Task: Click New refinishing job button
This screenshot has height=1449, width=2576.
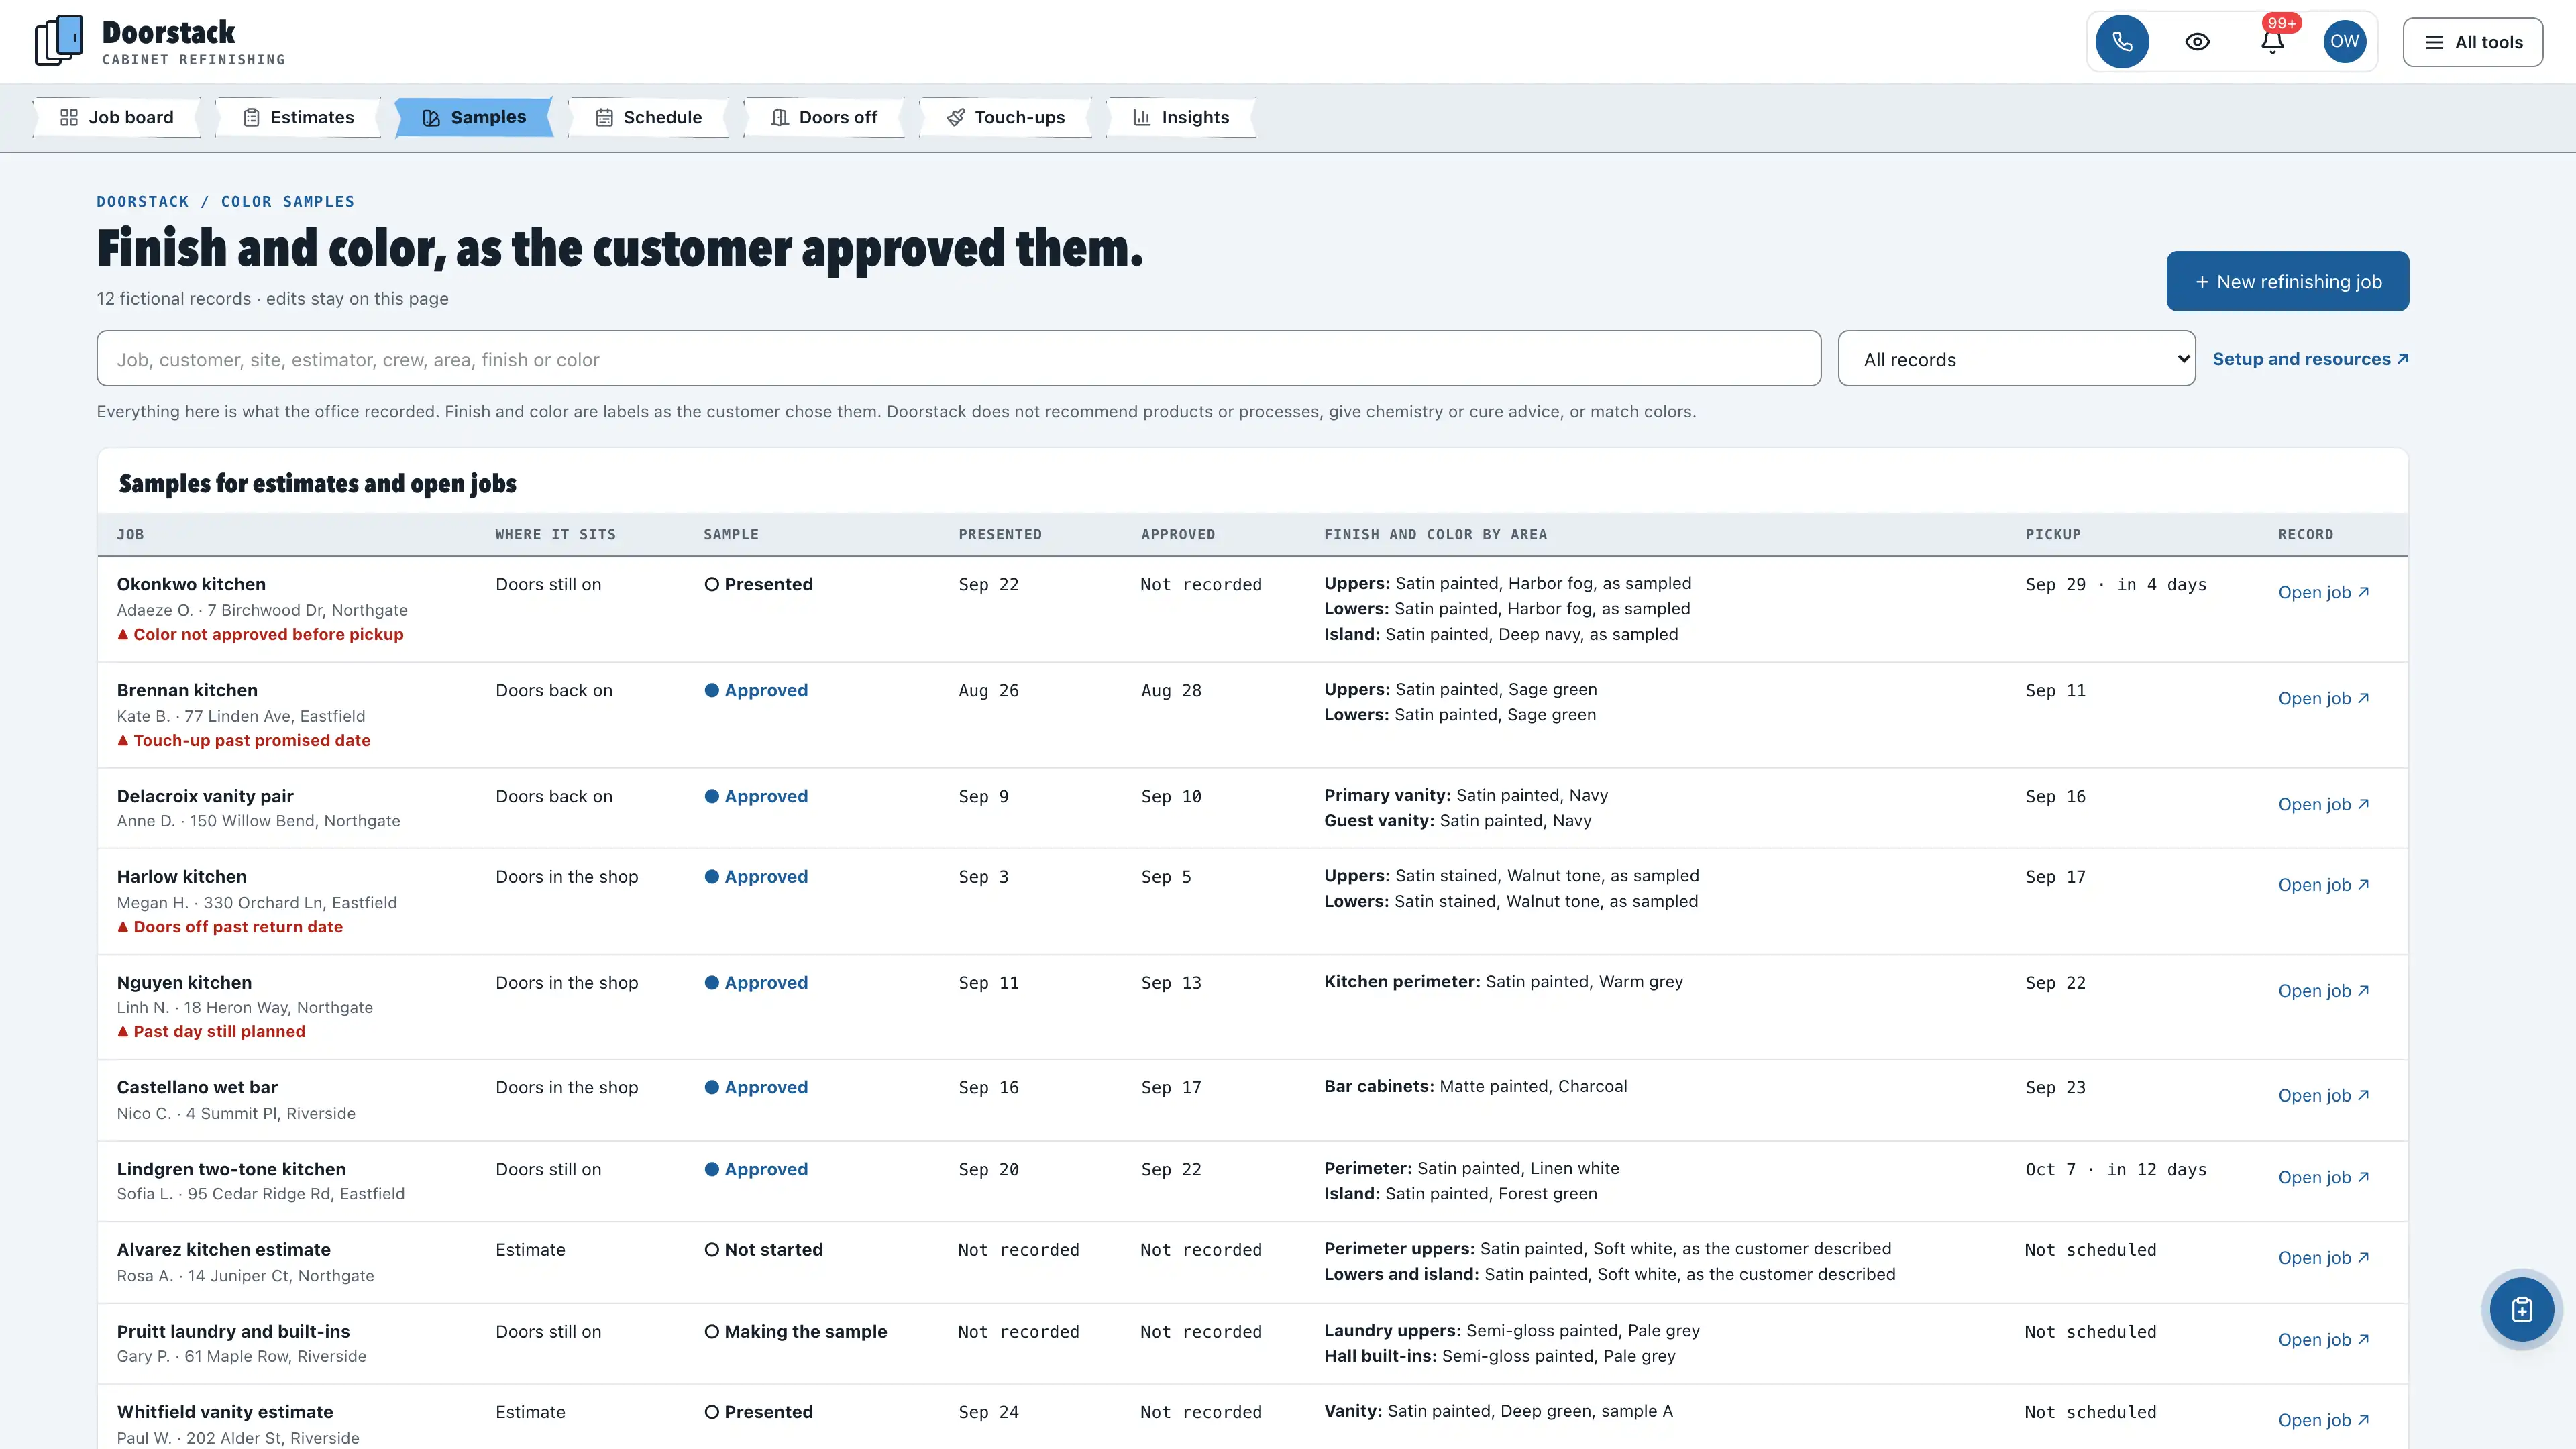Action: (2287, 281)
